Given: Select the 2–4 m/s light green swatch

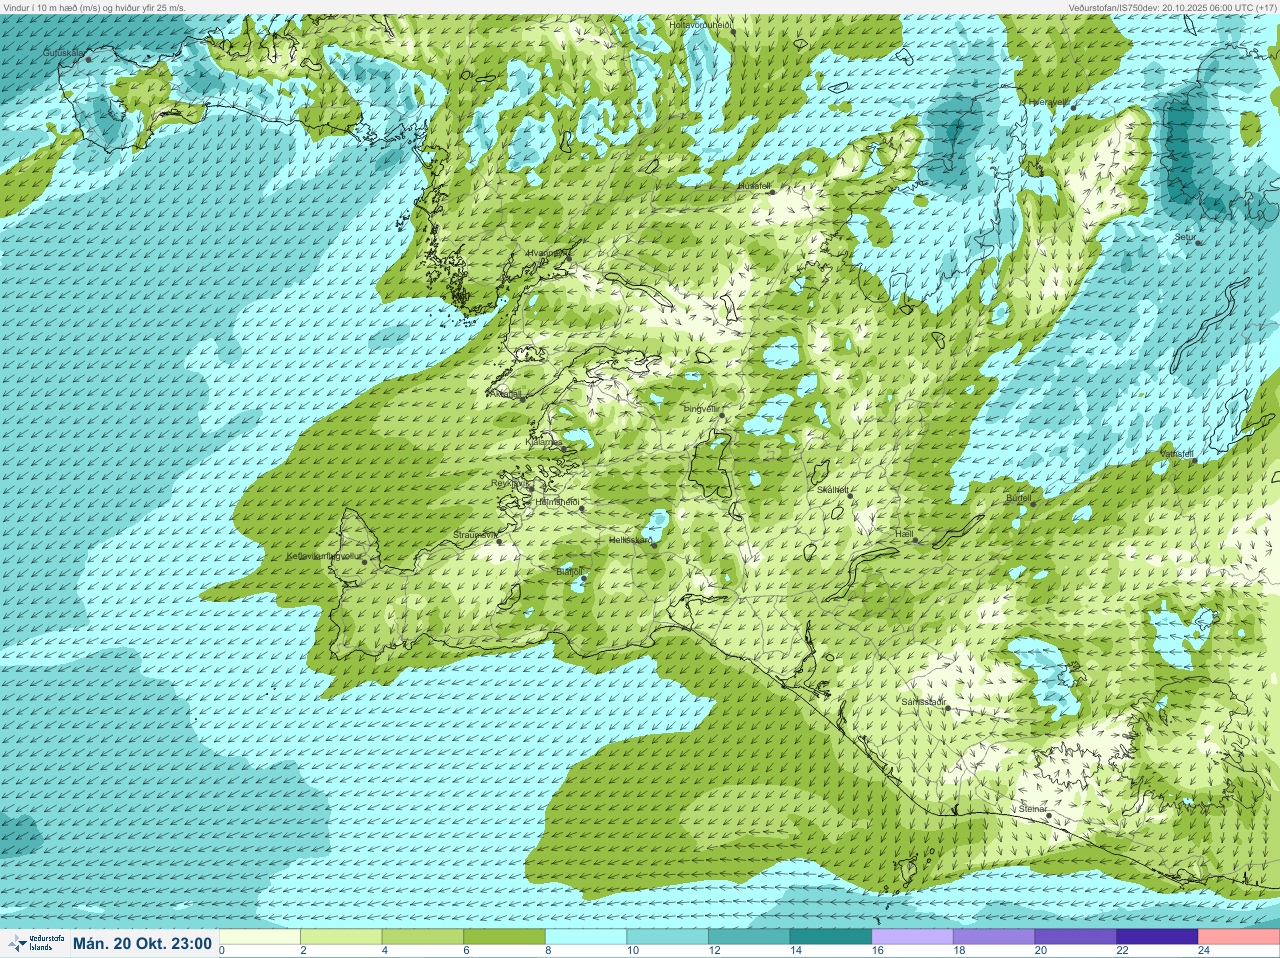Looking at the screenshot, I should pos(342,937).
